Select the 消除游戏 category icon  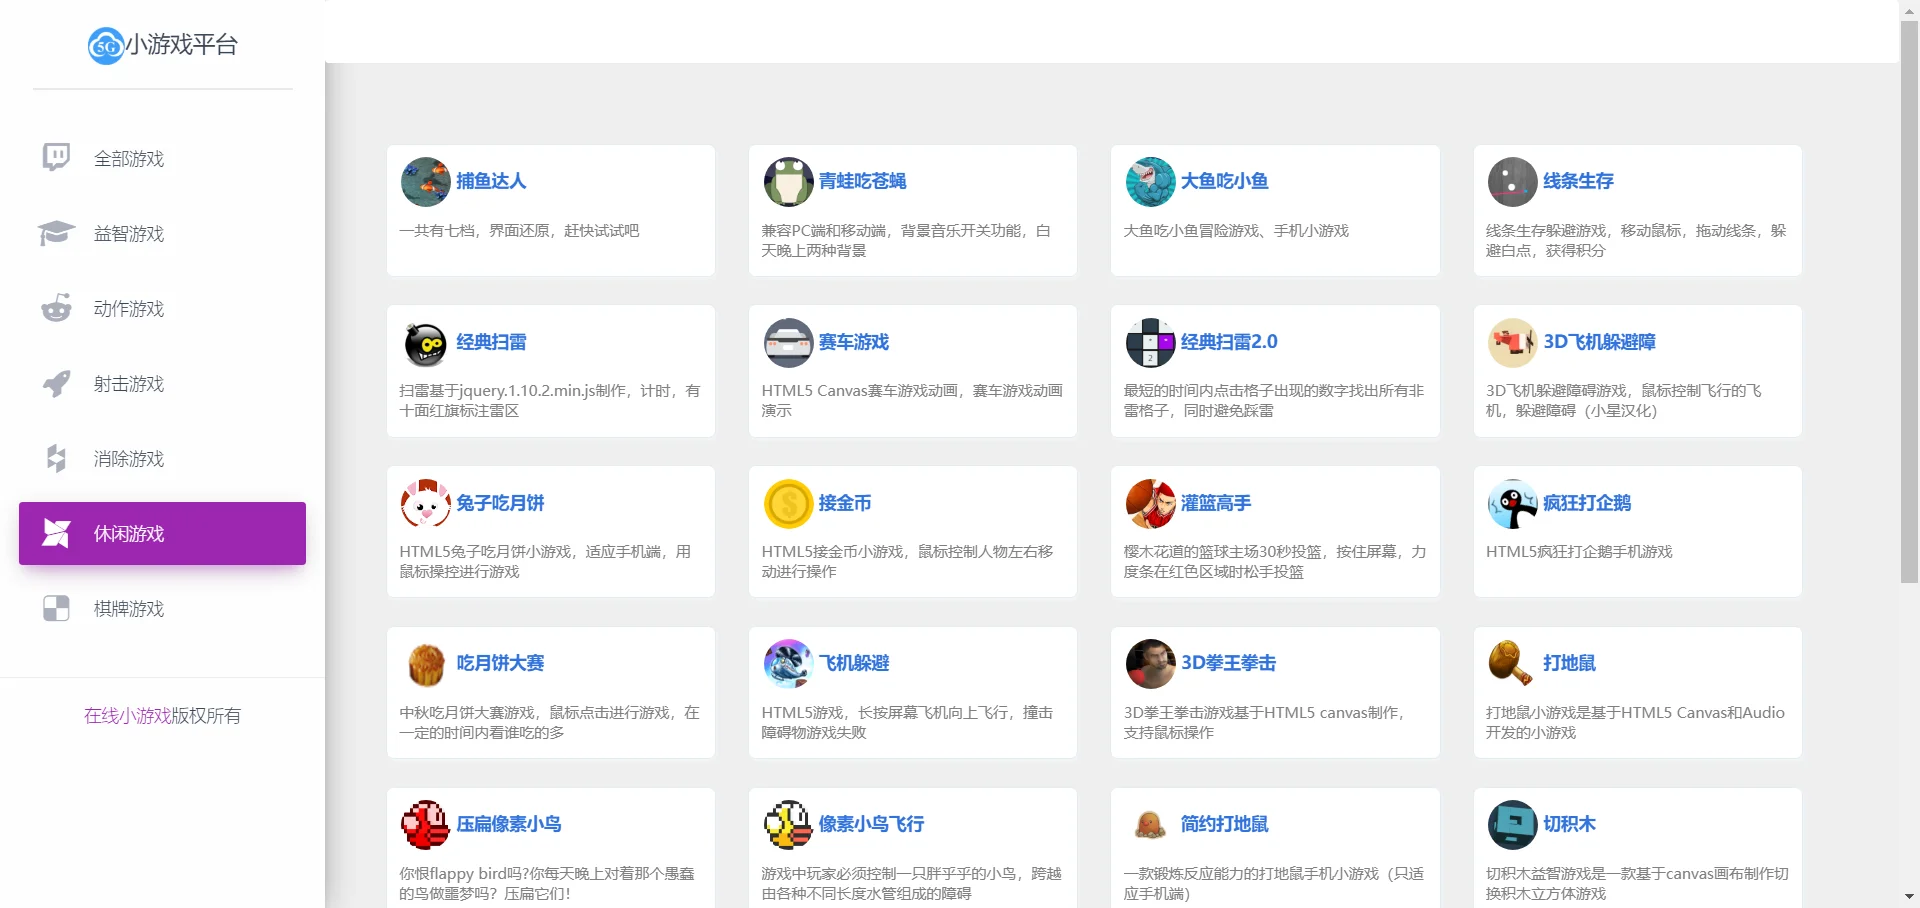click(55, 458)
